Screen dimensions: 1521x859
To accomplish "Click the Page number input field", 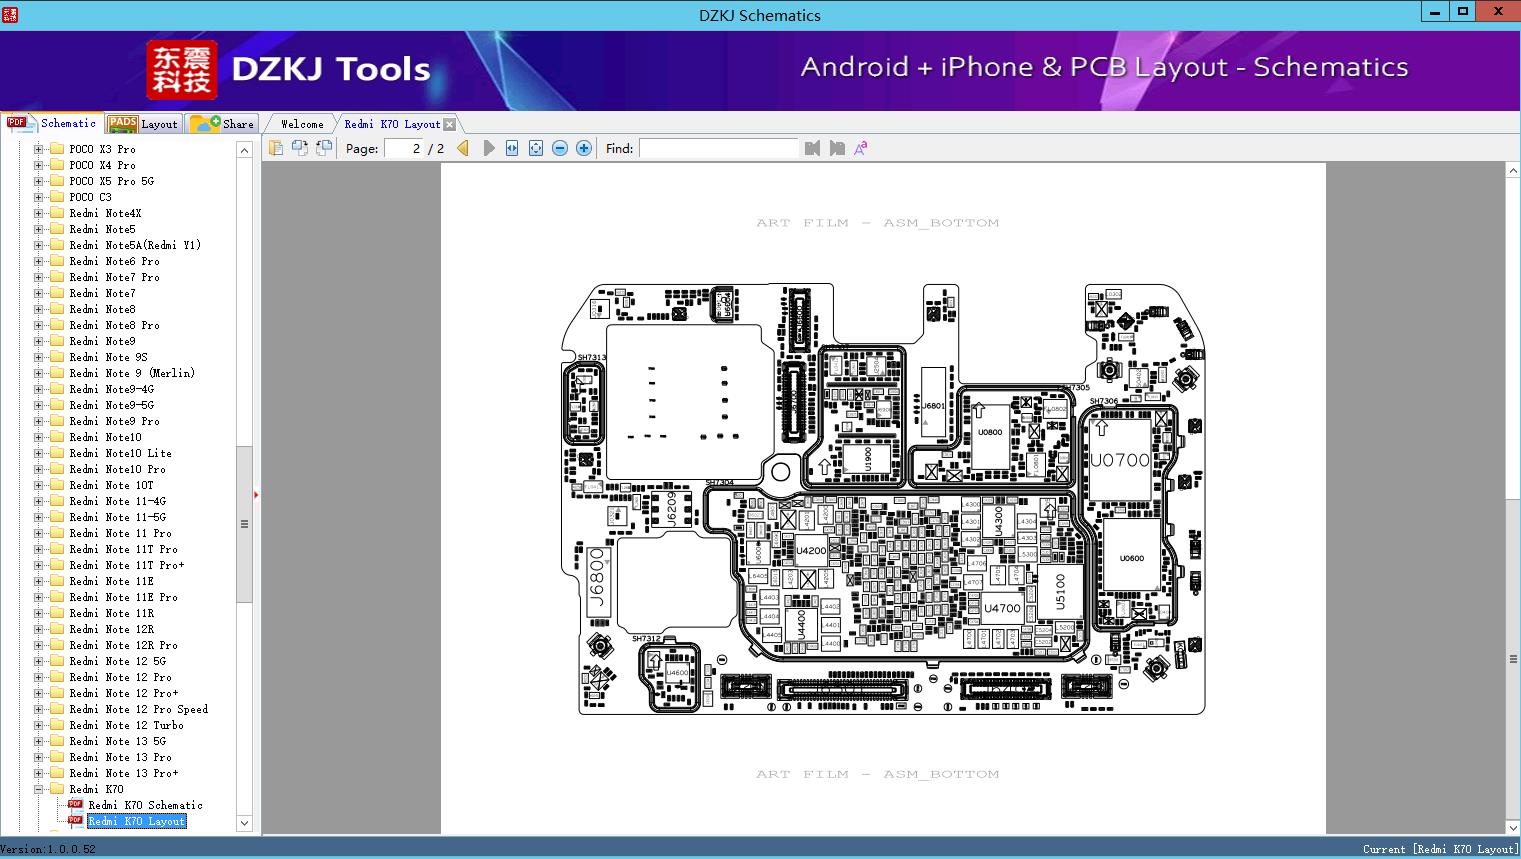I will (x=404, y=148).
